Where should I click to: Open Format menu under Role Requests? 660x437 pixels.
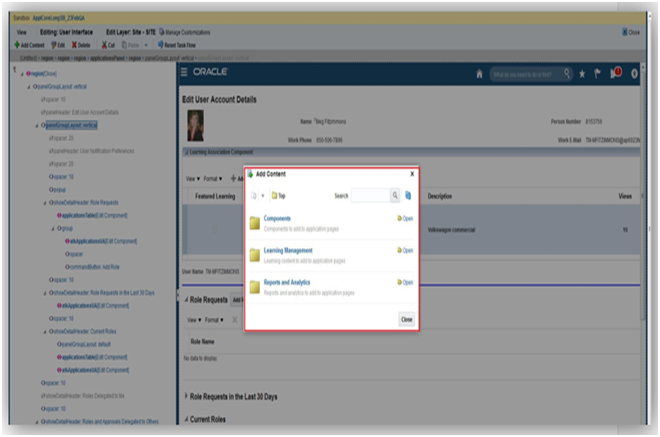(214, 320)
